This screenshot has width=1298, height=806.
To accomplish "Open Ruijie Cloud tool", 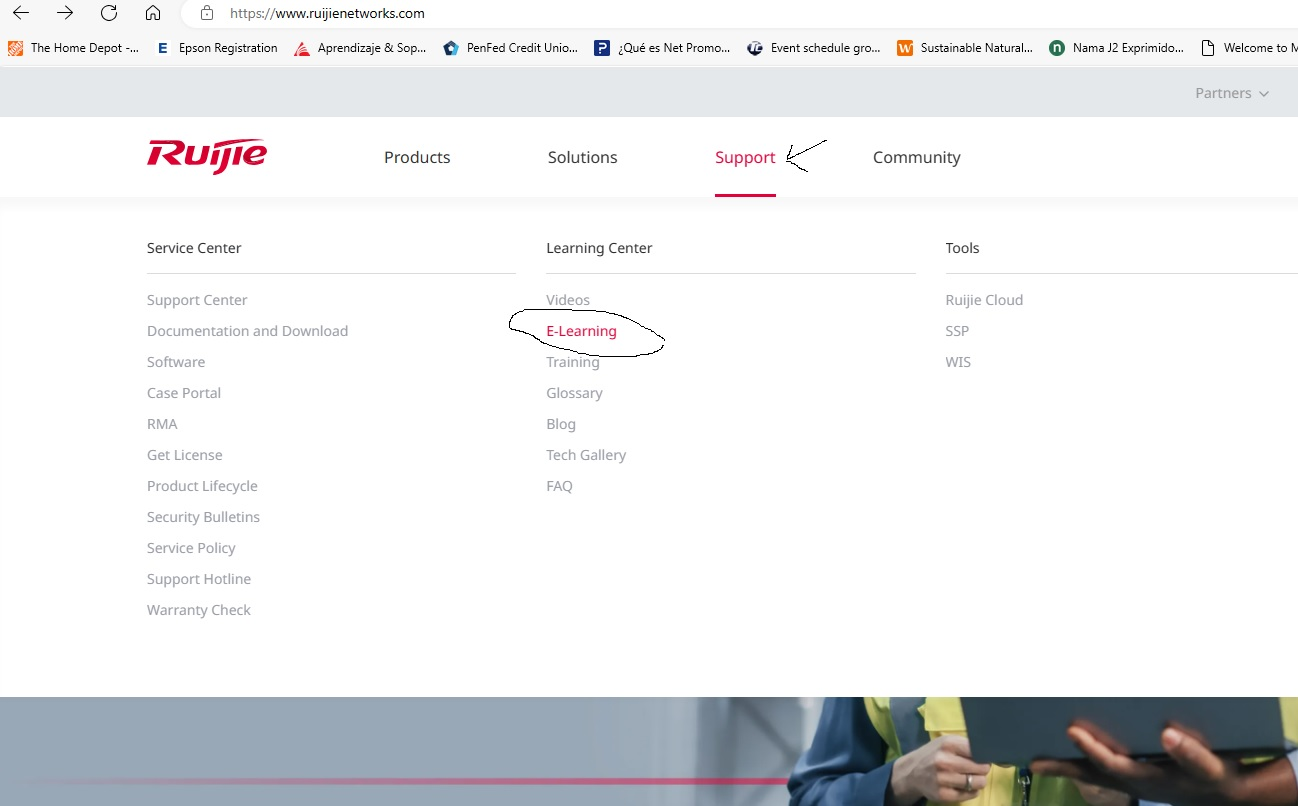I will [x=984, y=300].
